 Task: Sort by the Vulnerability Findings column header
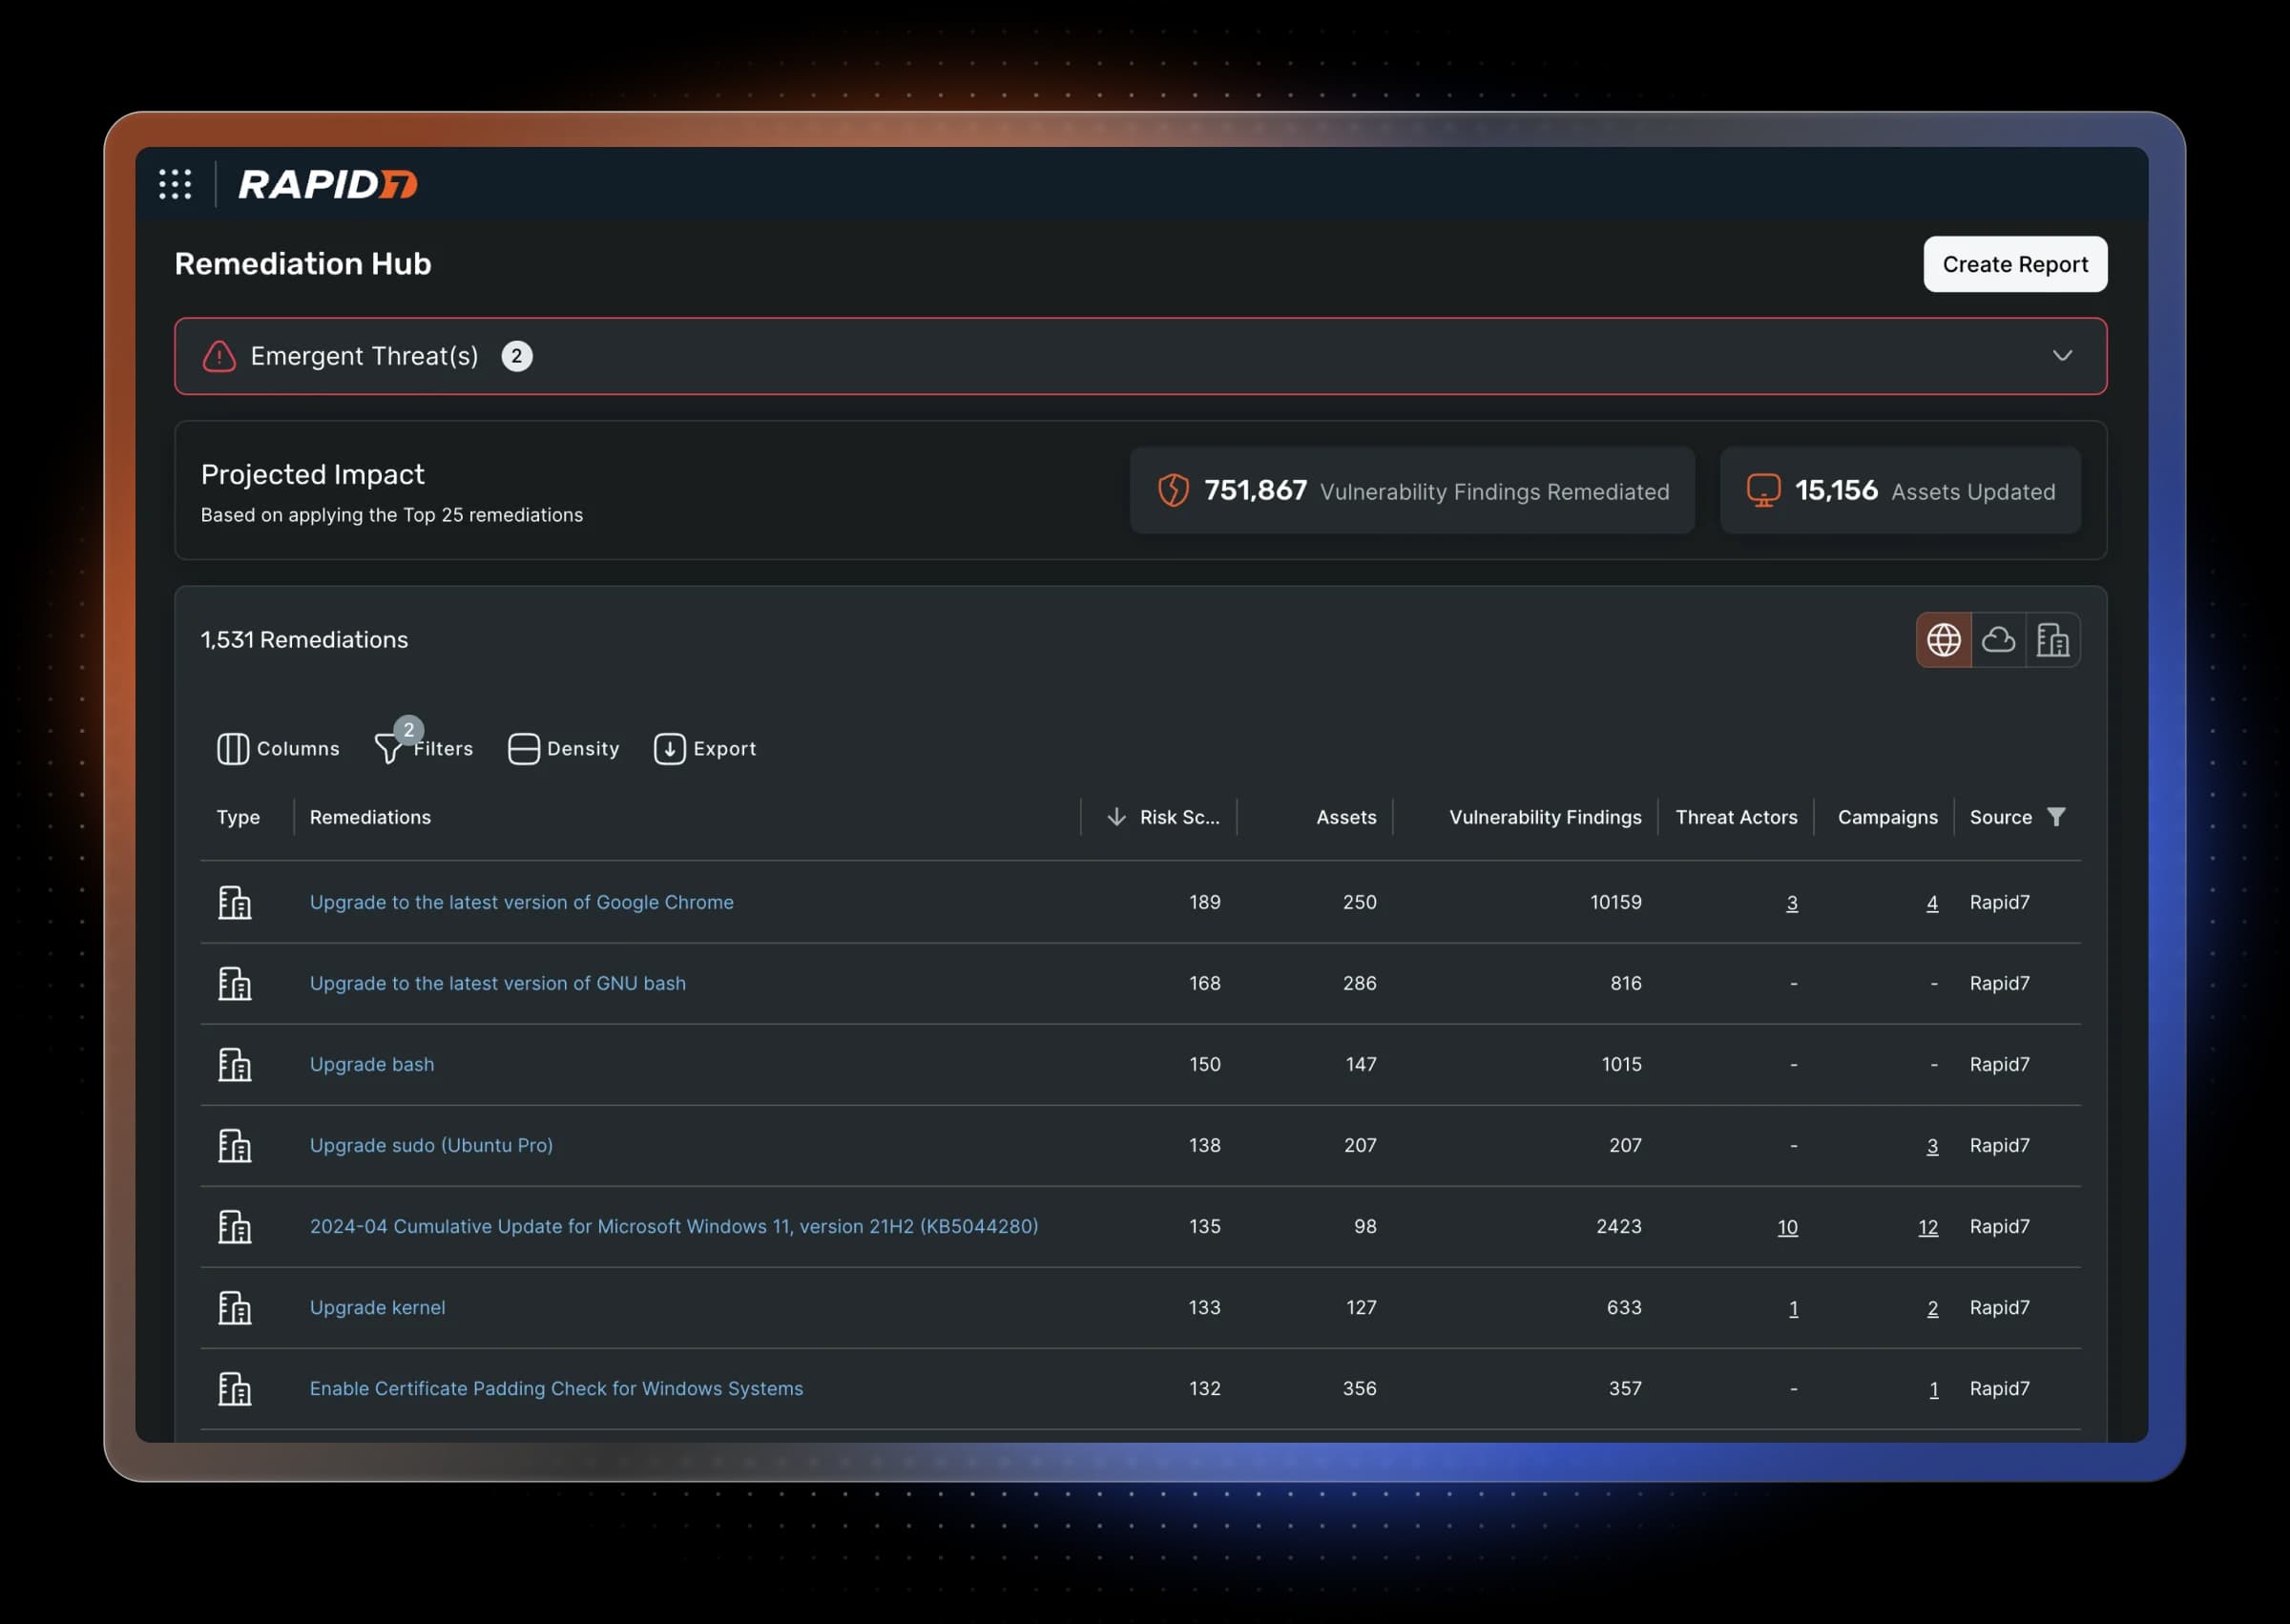point(1545,817)
